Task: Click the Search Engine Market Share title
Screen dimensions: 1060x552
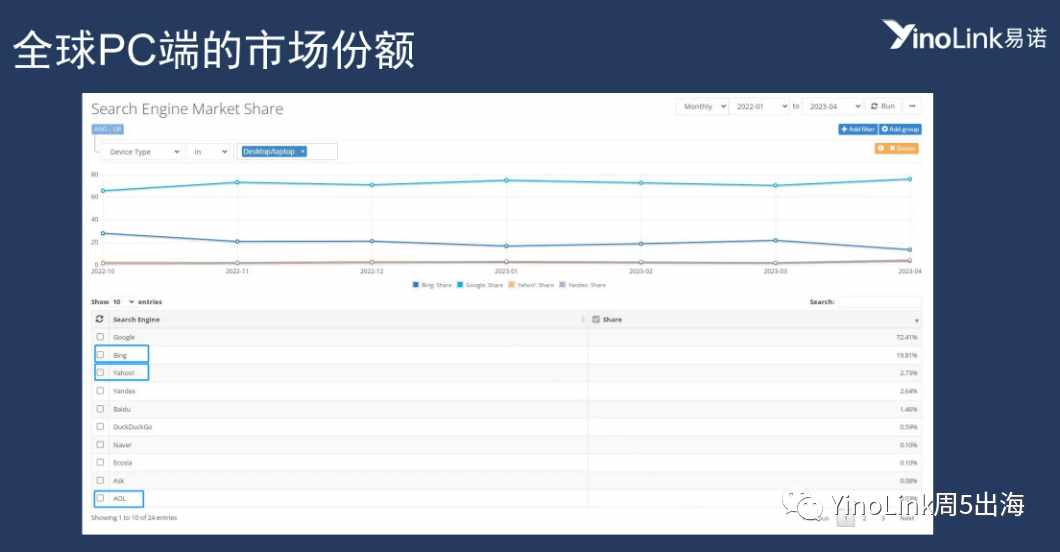Action: click(x=187, y=109)
